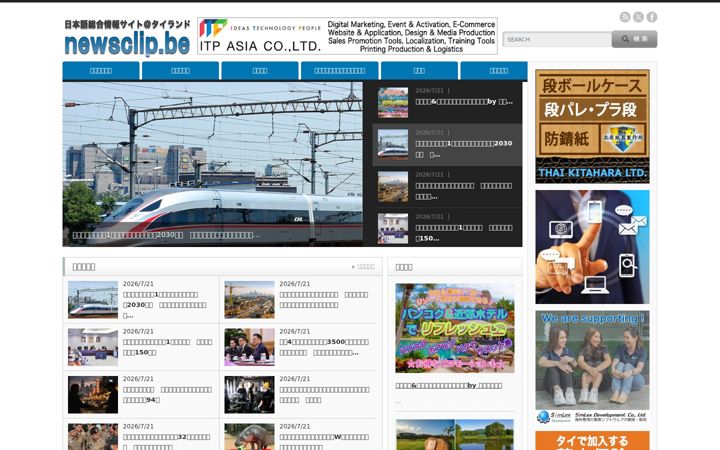Open the pickup article title containing 'by'
Viewport: 720px width, 450px height.
pos(449,386)
